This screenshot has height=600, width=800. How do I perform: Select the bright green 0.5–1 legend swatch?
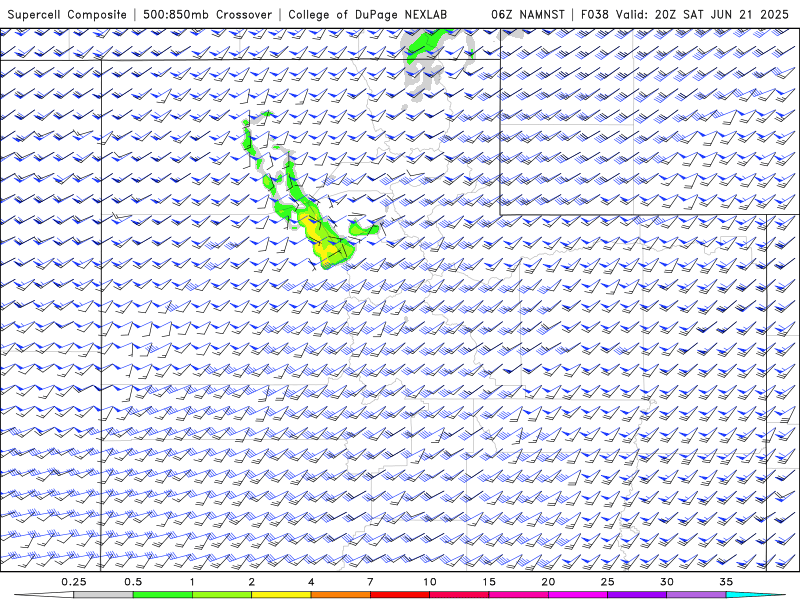coord(163,595)
